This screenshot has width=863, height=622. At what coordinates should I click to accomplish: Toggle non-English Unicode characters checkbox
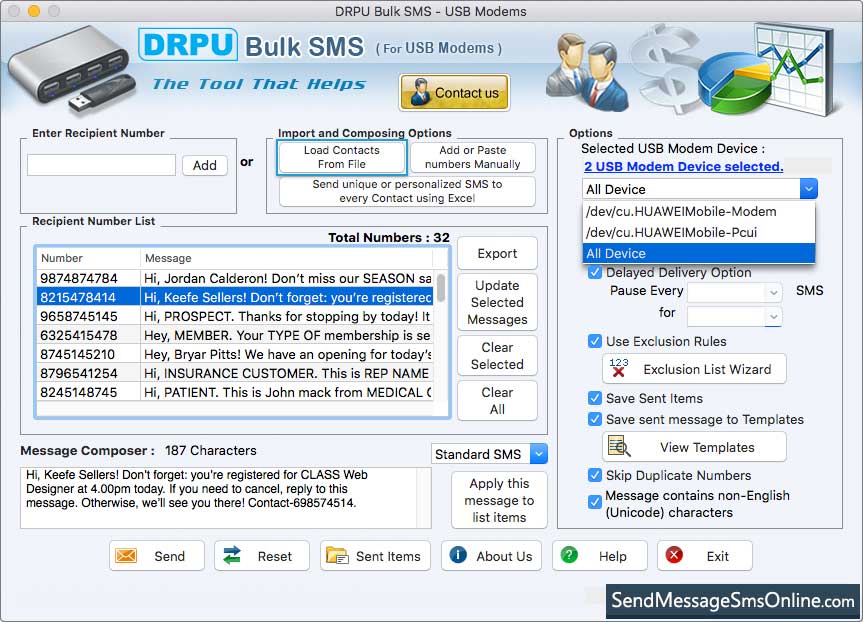[x=594, y=502]
